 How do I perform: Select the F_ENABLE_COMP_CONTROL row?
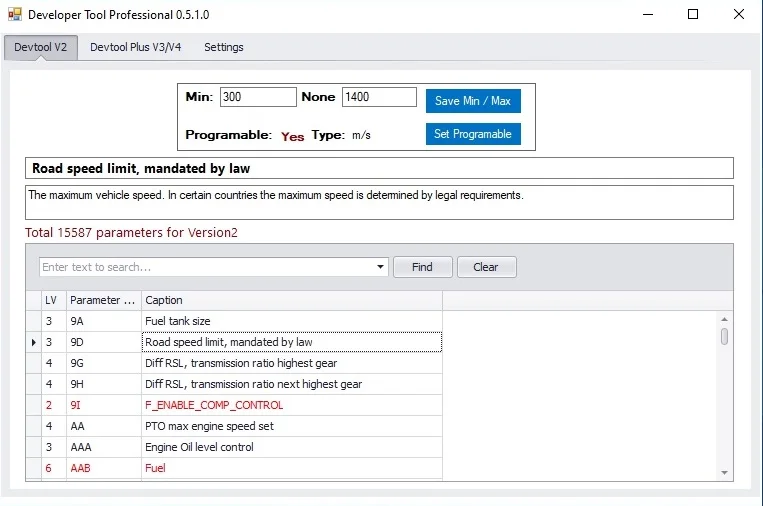pyautogui.click(x=234, y=405)
